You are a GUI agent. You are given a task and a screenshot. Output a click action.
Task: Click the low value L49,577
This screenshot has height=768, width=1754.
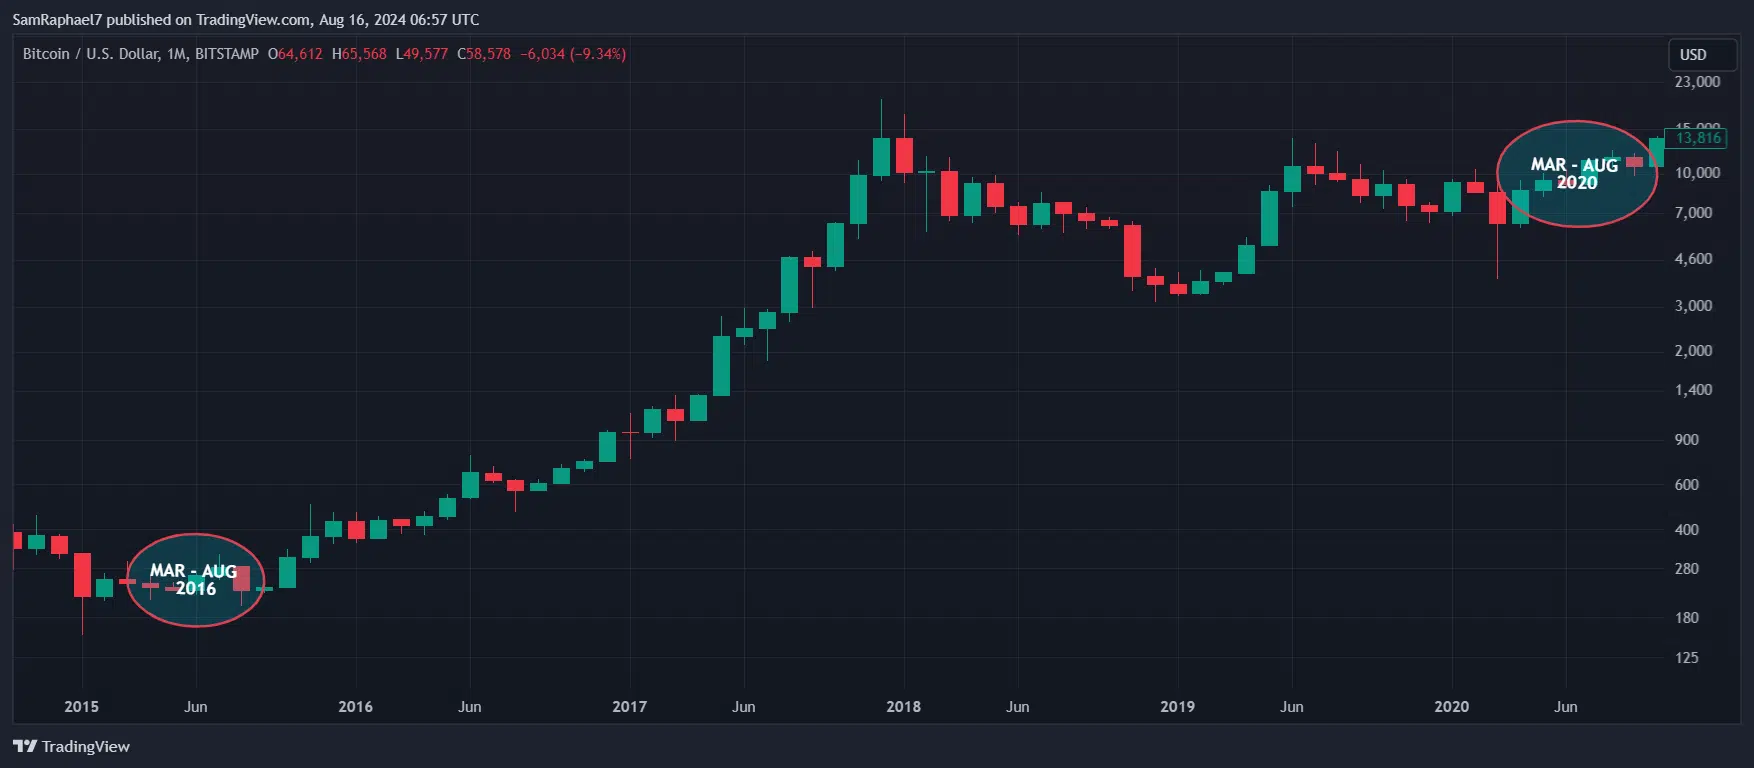tap(422, 54)
